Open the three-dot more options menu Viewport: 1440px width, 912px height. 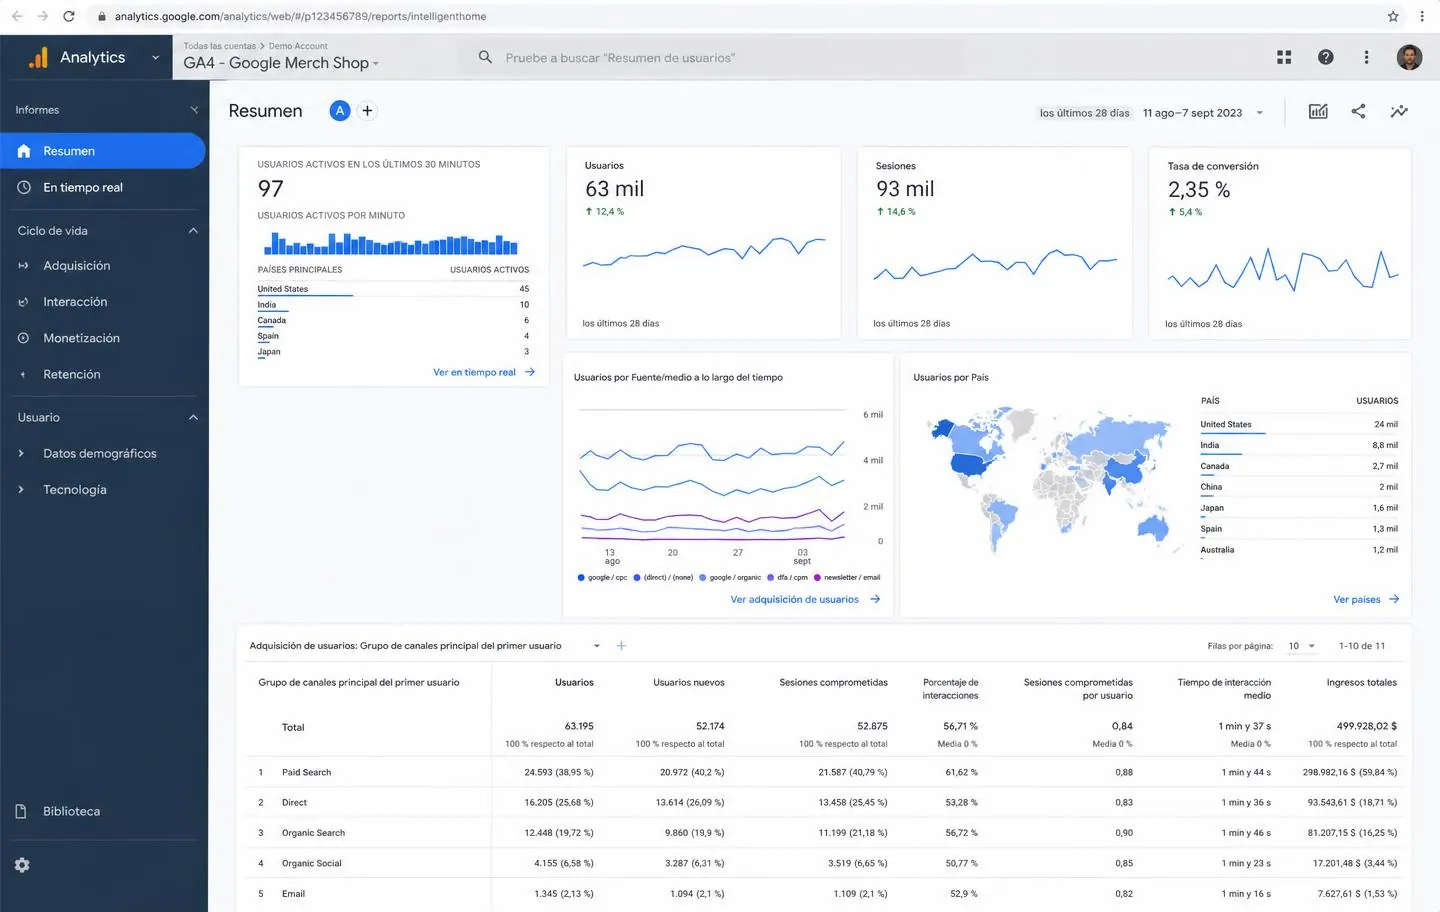click(x=1366, y=57)
